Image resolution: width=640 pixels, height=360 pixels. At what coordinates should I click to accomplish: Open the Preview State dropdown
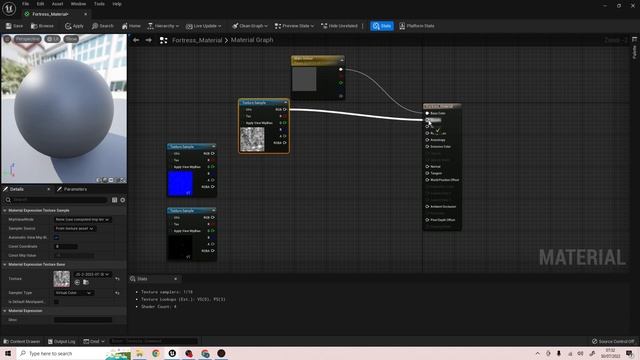[294, 26]
